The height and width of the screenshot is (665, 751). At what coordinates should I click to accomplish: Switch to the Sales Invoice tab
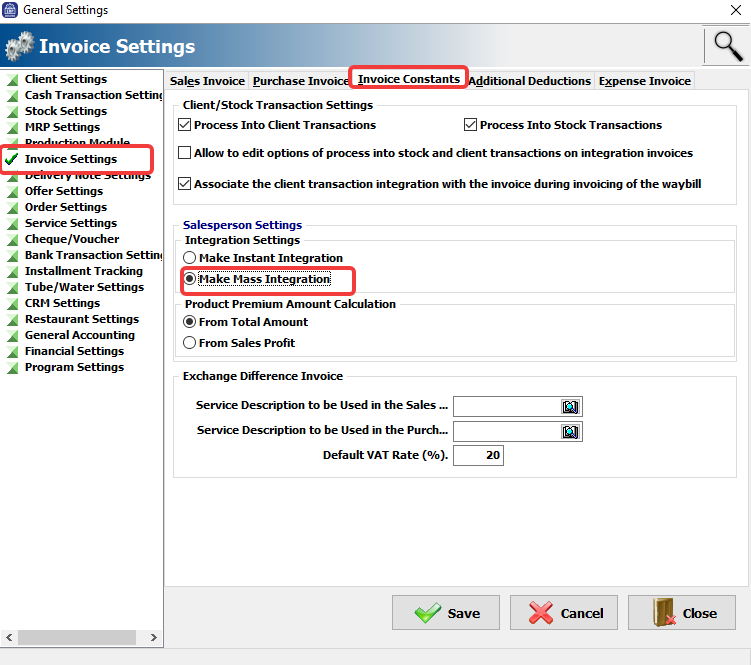pyautogui.click(x=207, y=81)
